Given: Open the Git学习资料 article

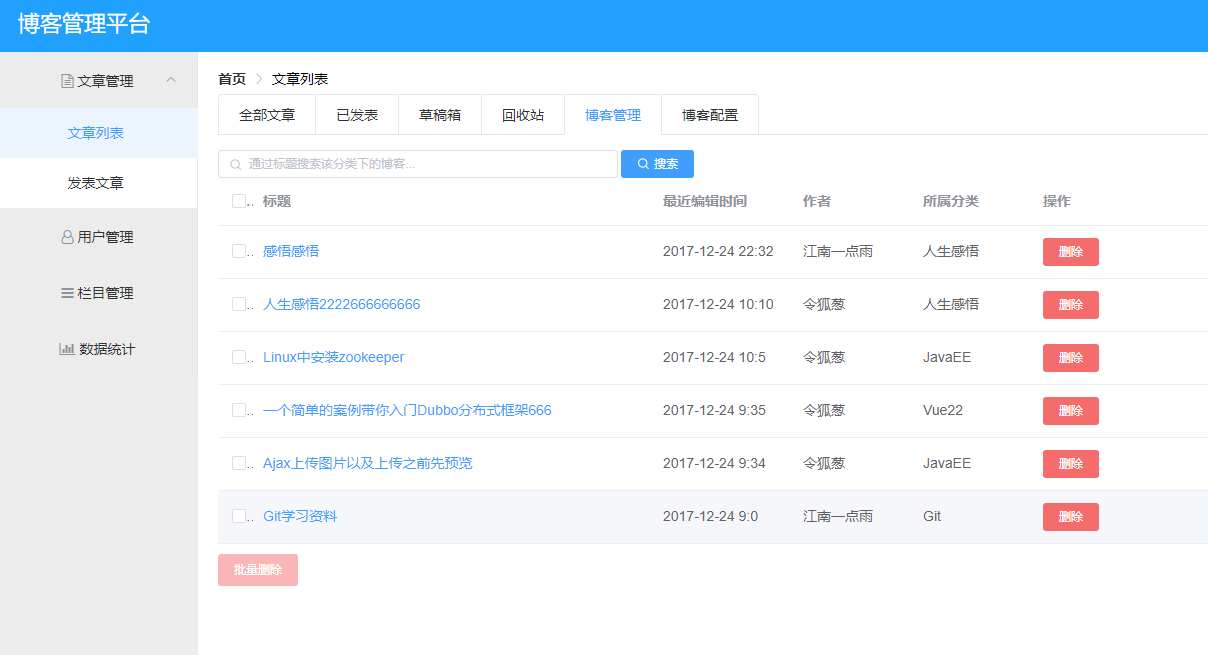Looking at the screenshot, I should (300, 516).
